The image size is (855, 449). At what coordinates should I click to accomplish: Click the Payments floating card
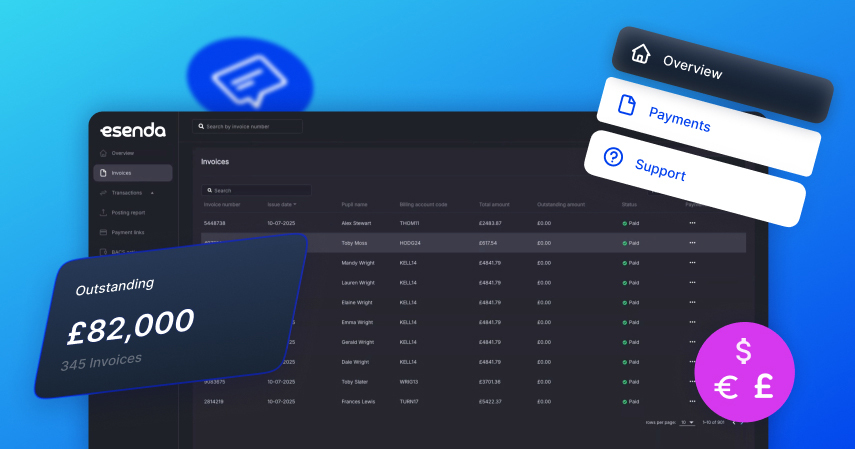[709, 127]
